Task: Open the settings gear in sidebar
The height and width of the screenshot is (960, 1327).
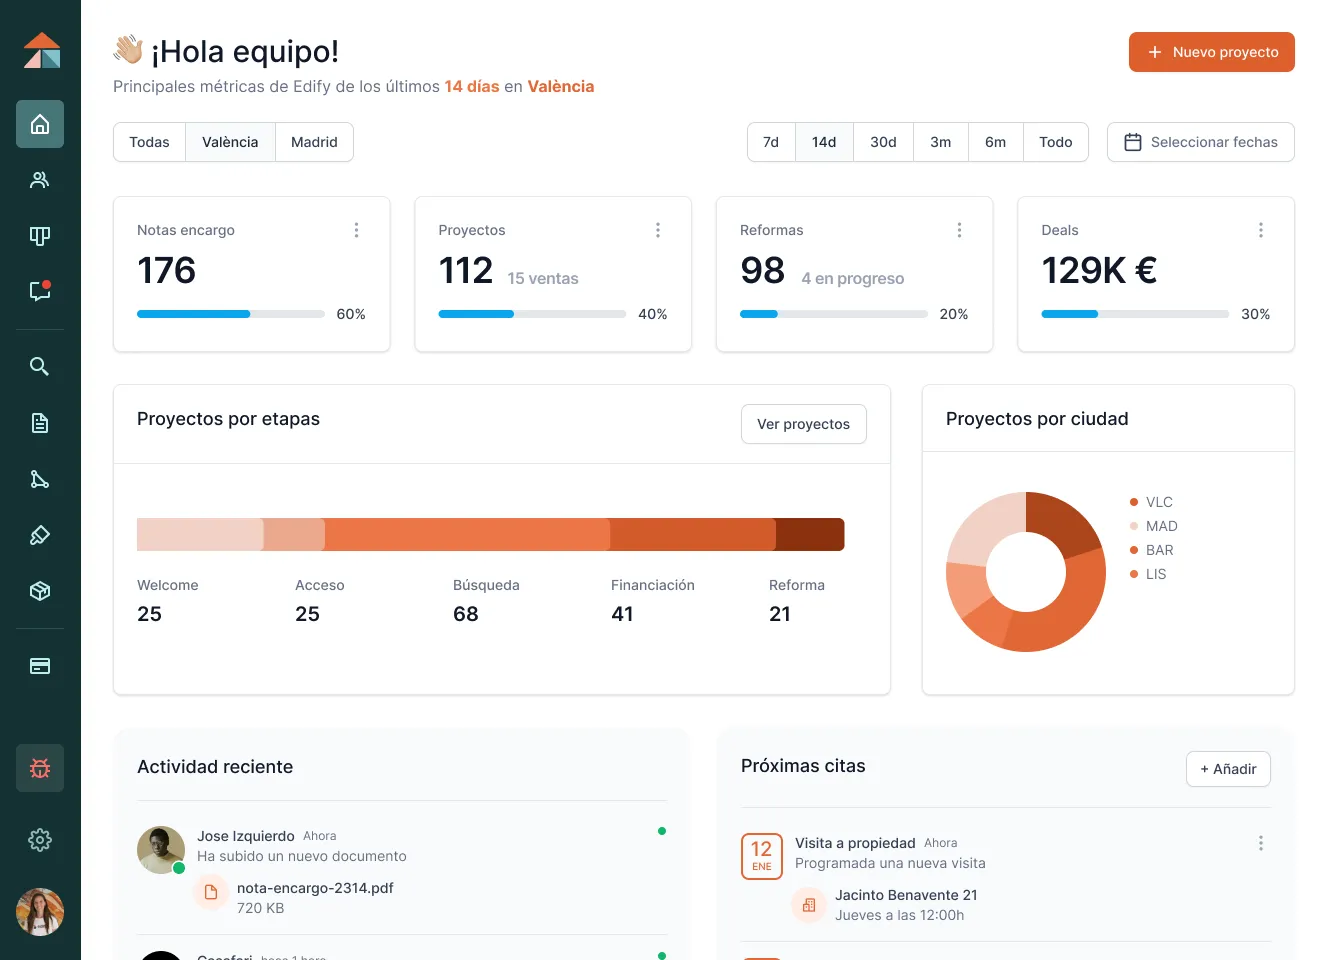Action: [40, 840]
